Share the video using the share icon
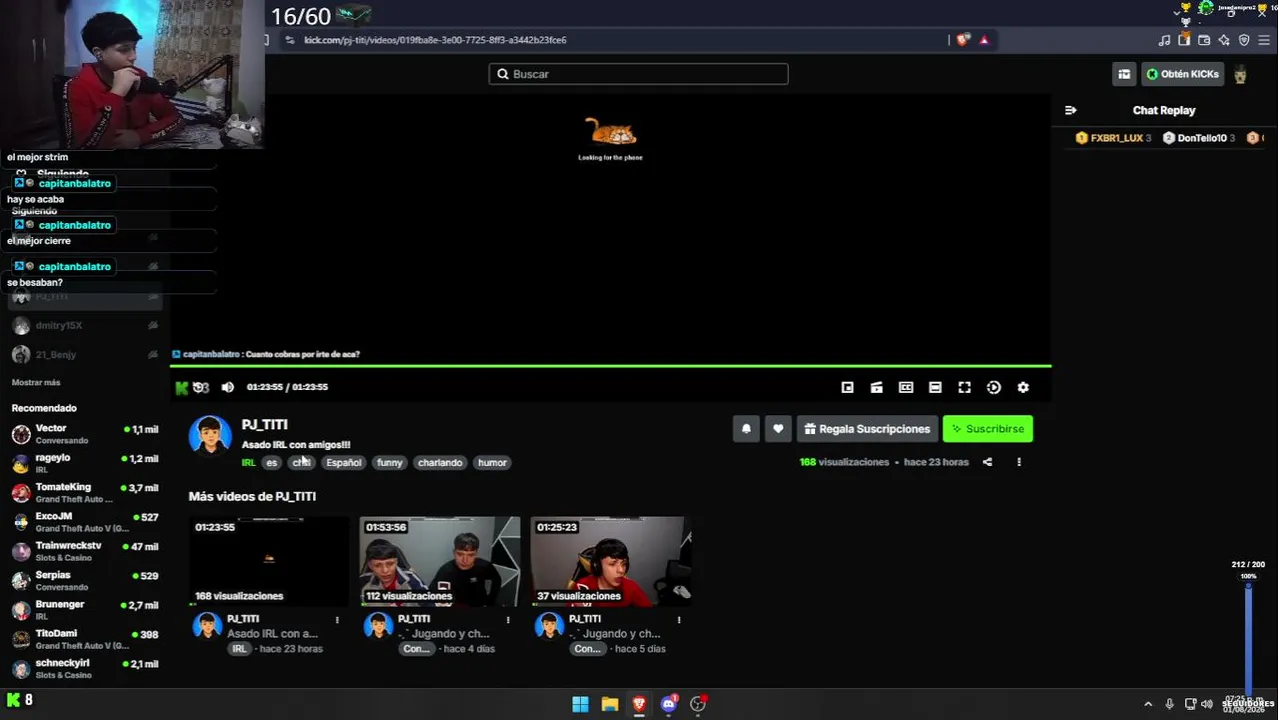This screenshot has height=720, width=1278. [x=987, y=462]
